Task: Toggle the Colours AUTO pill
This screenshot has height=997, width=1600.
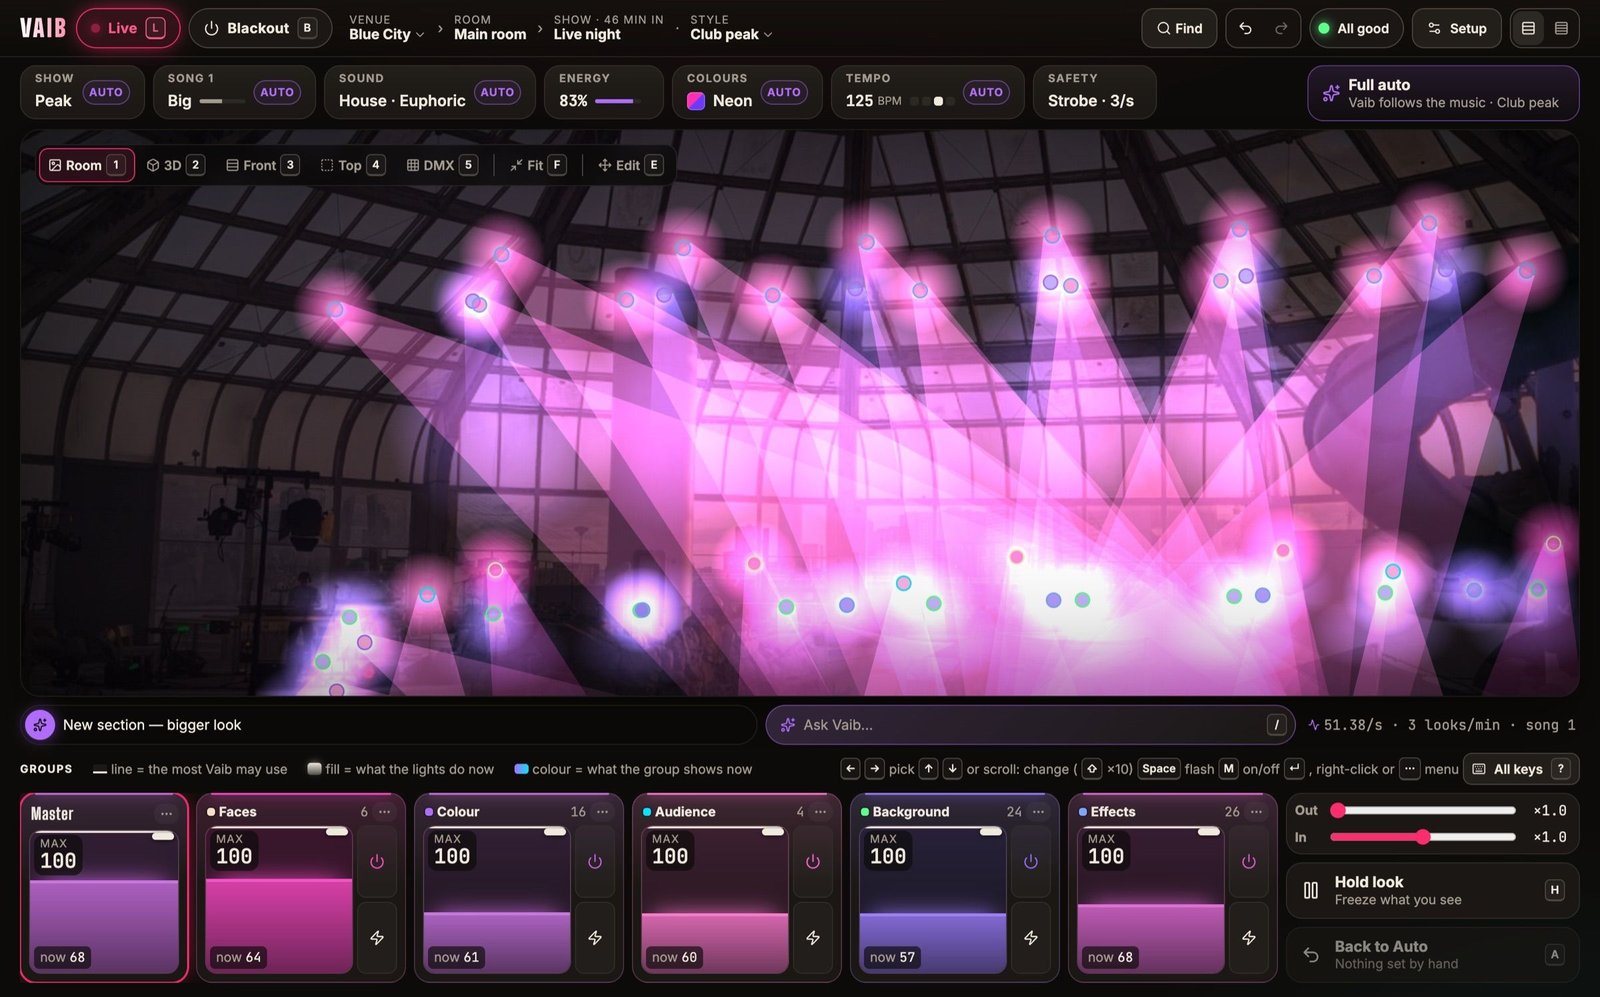Action: tap(784, 92)
